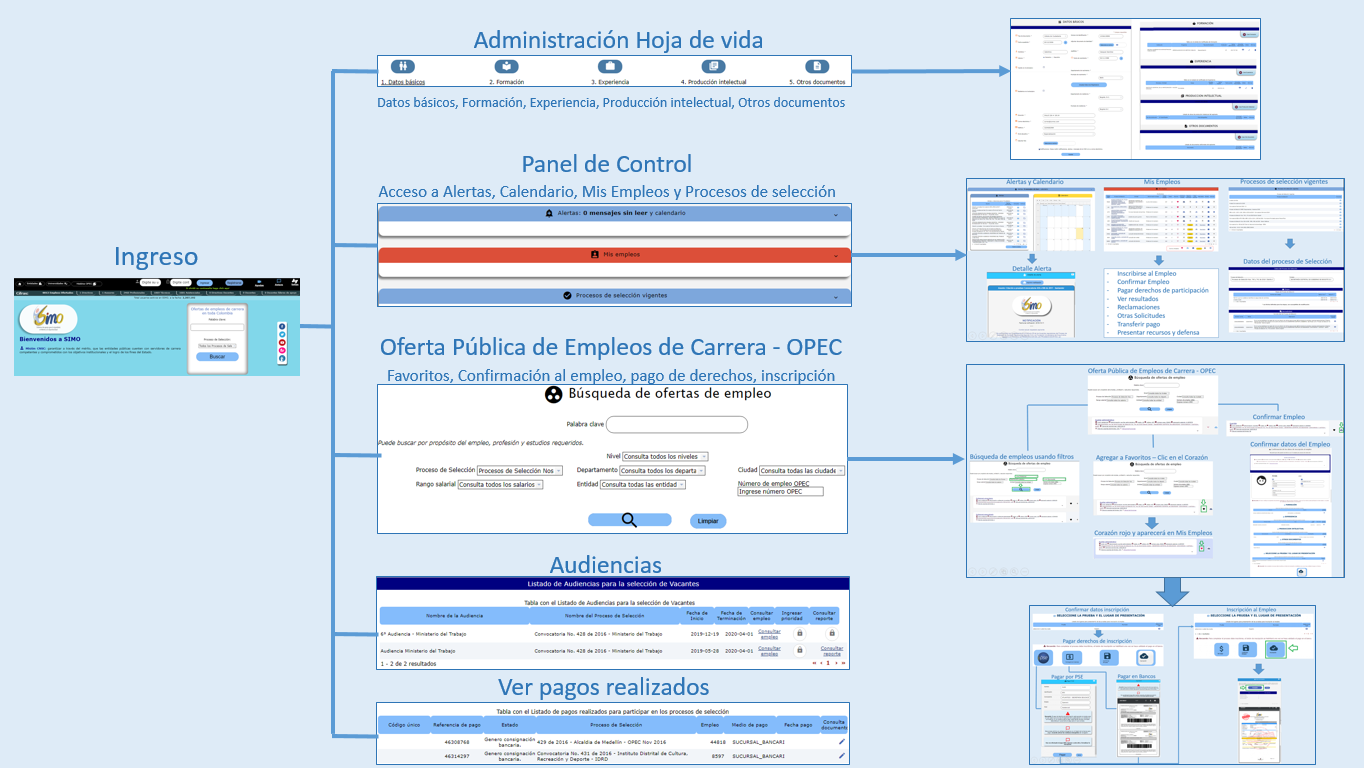Click the Facebook icon on the Ingreso page
The height and width of the screenshot is (768, 1364).
coord(283,327)
